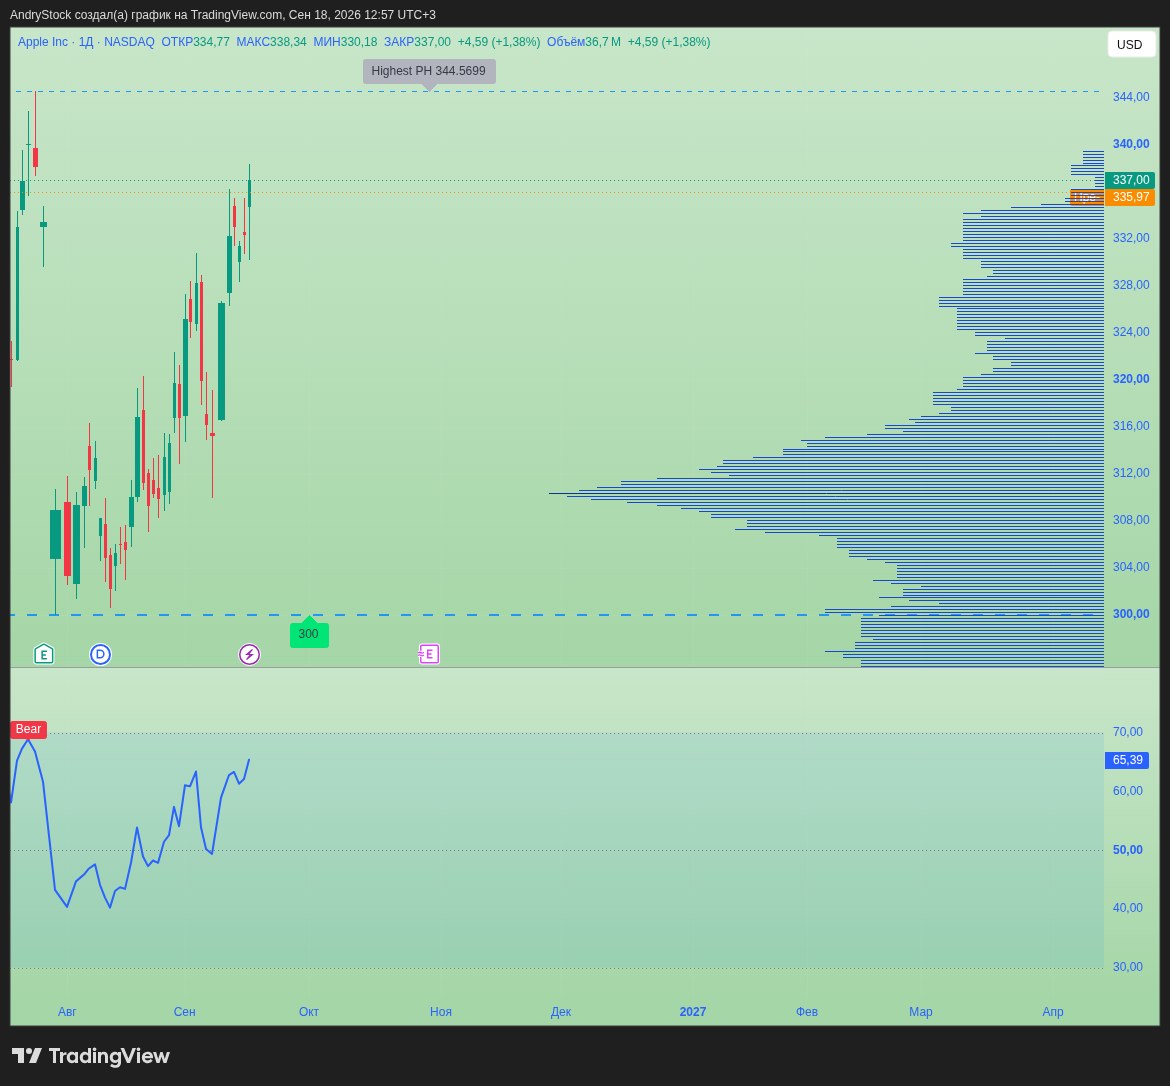1170x1086 pixels.
Task: Click the "ОТКР334,77" open value
Action: (x=195, y=42)
